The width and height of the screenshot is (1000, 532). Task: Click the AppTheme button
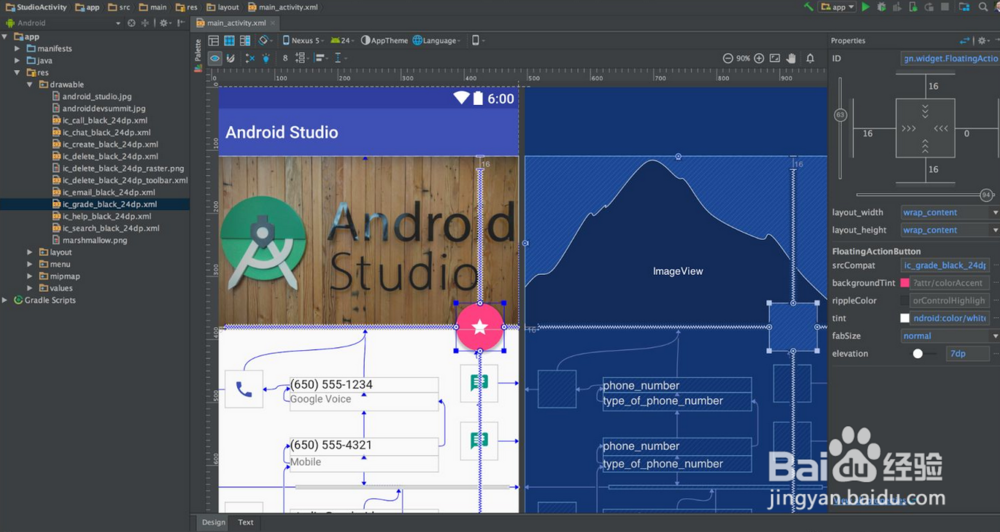tap(385, 41)
